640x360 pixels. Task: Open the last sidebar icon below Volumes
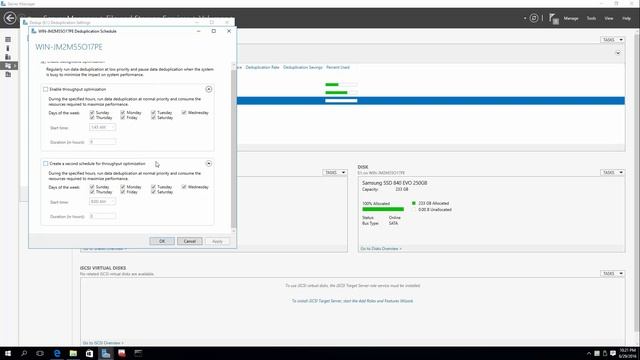click(x=8, y=74)
